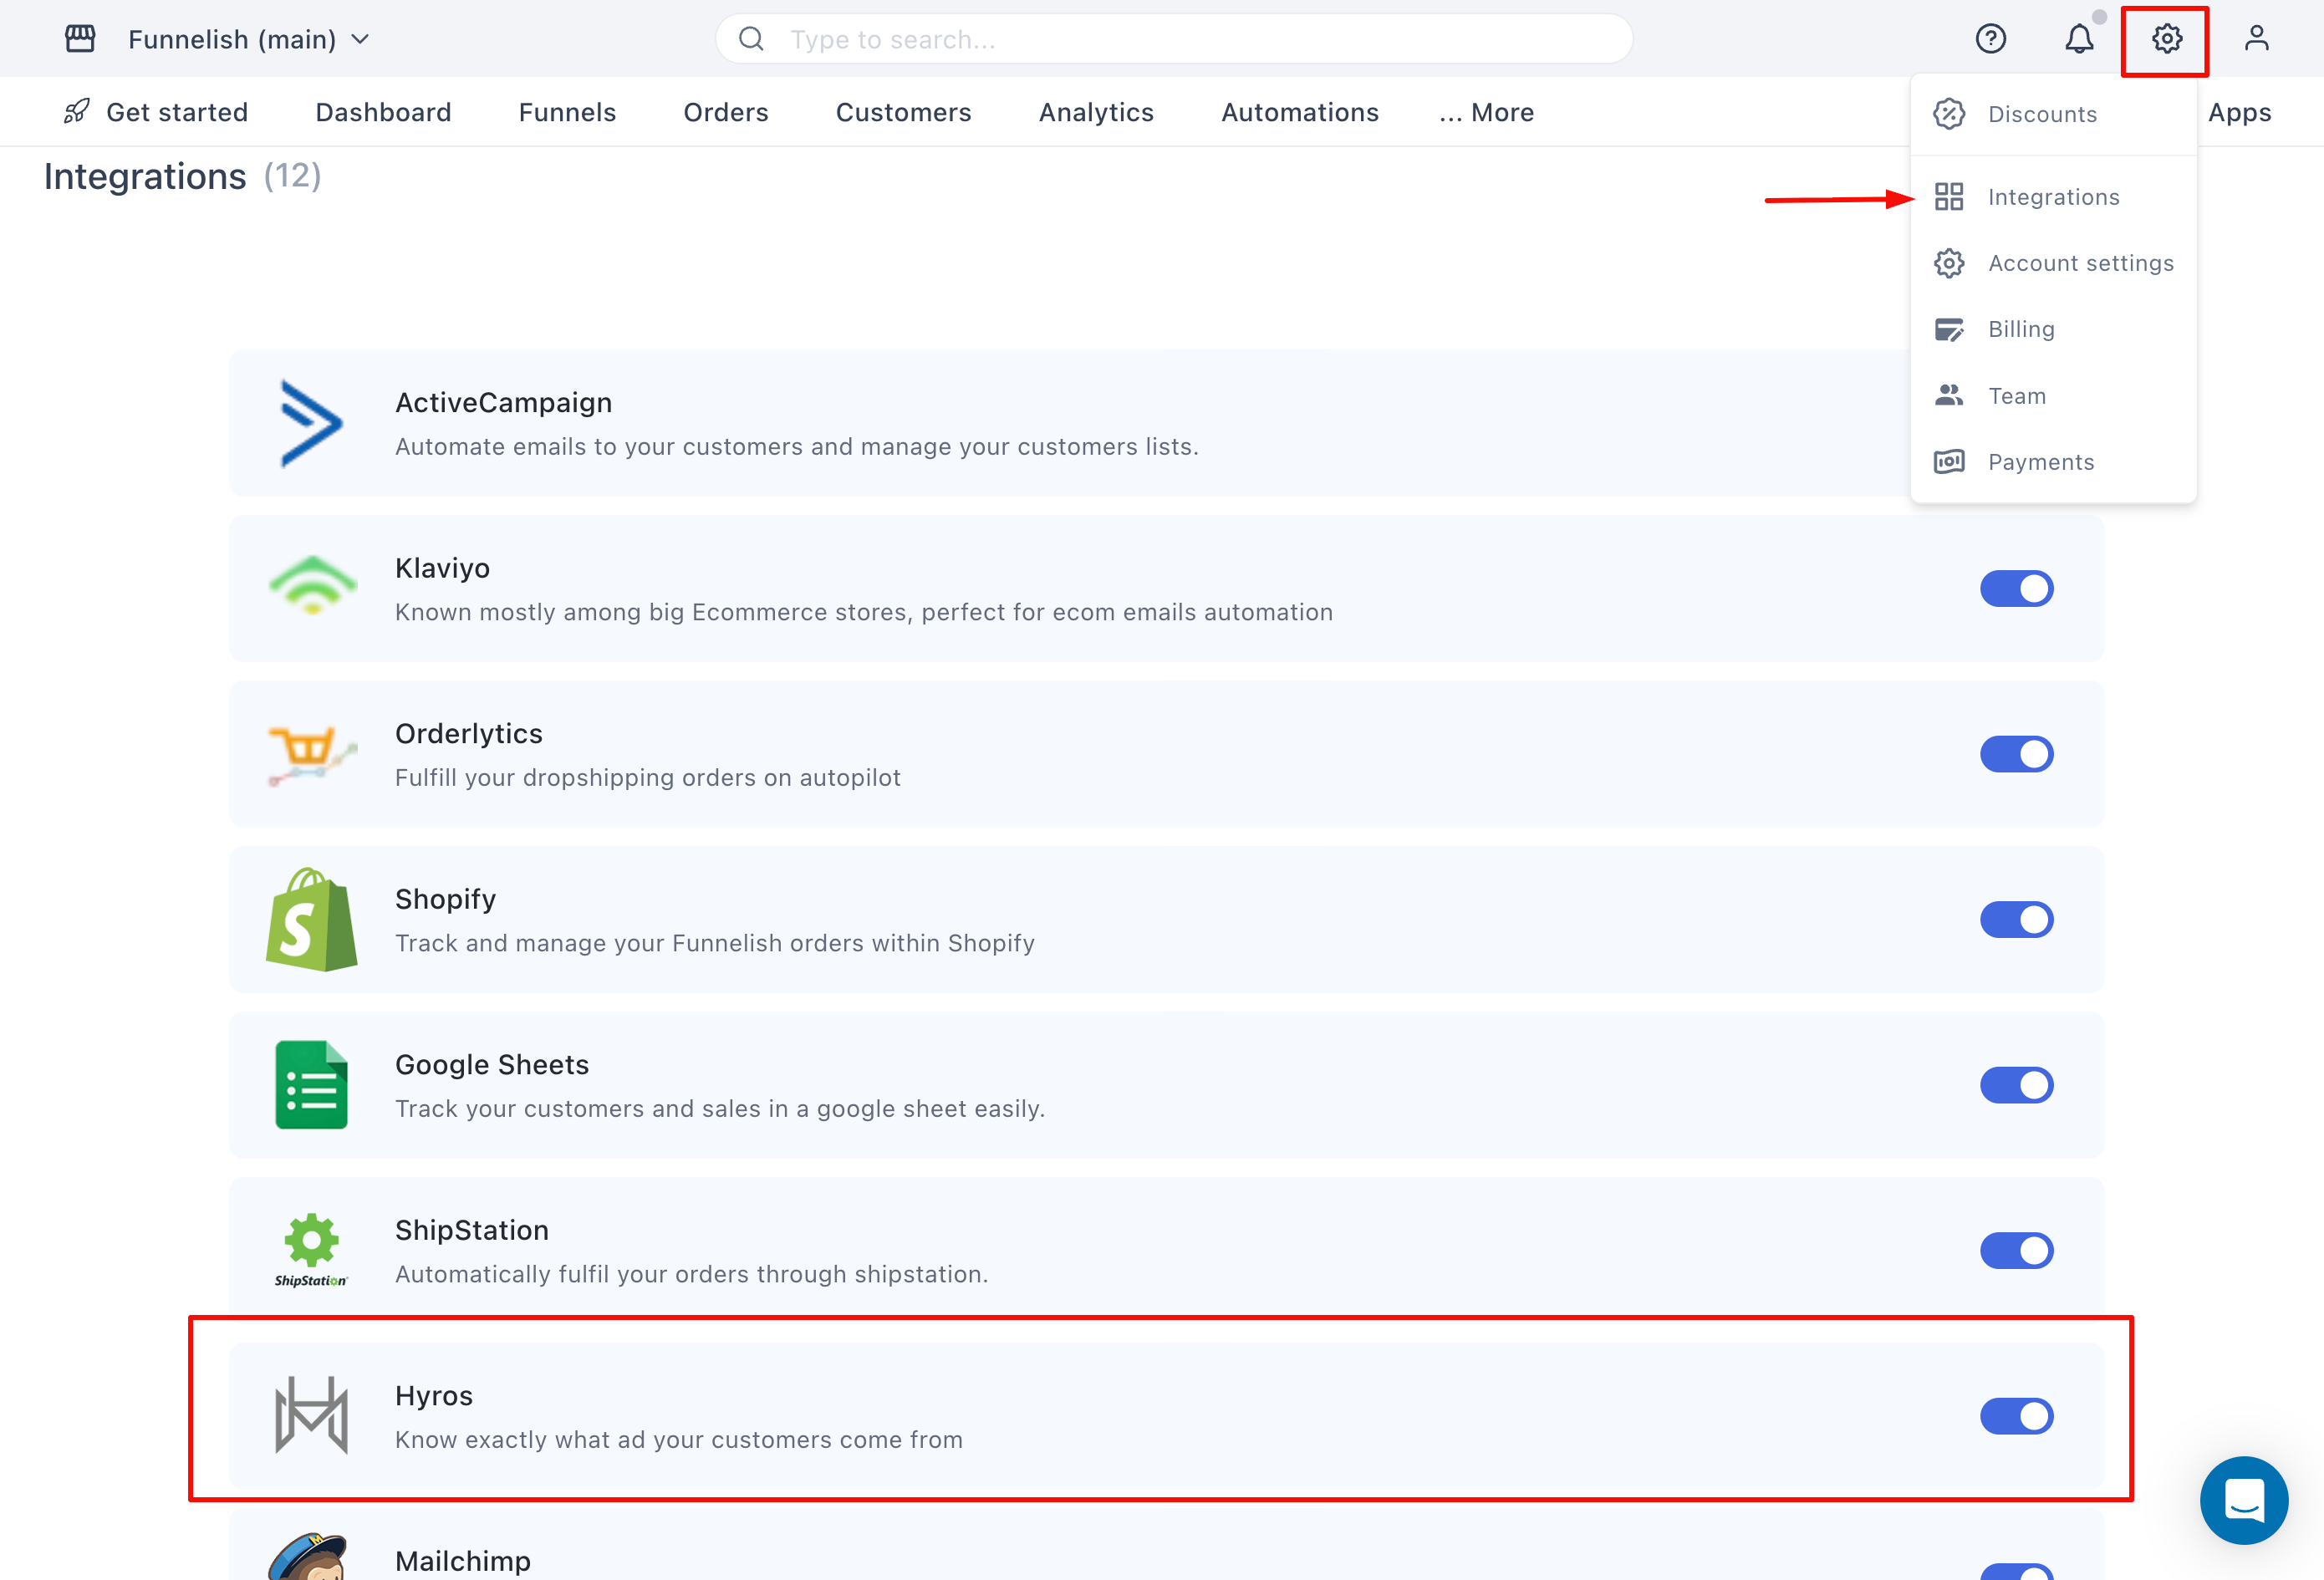This screenshot has height=1580, width=2324.
Task: Open the notifications bell
Action: coord(2079,39)
